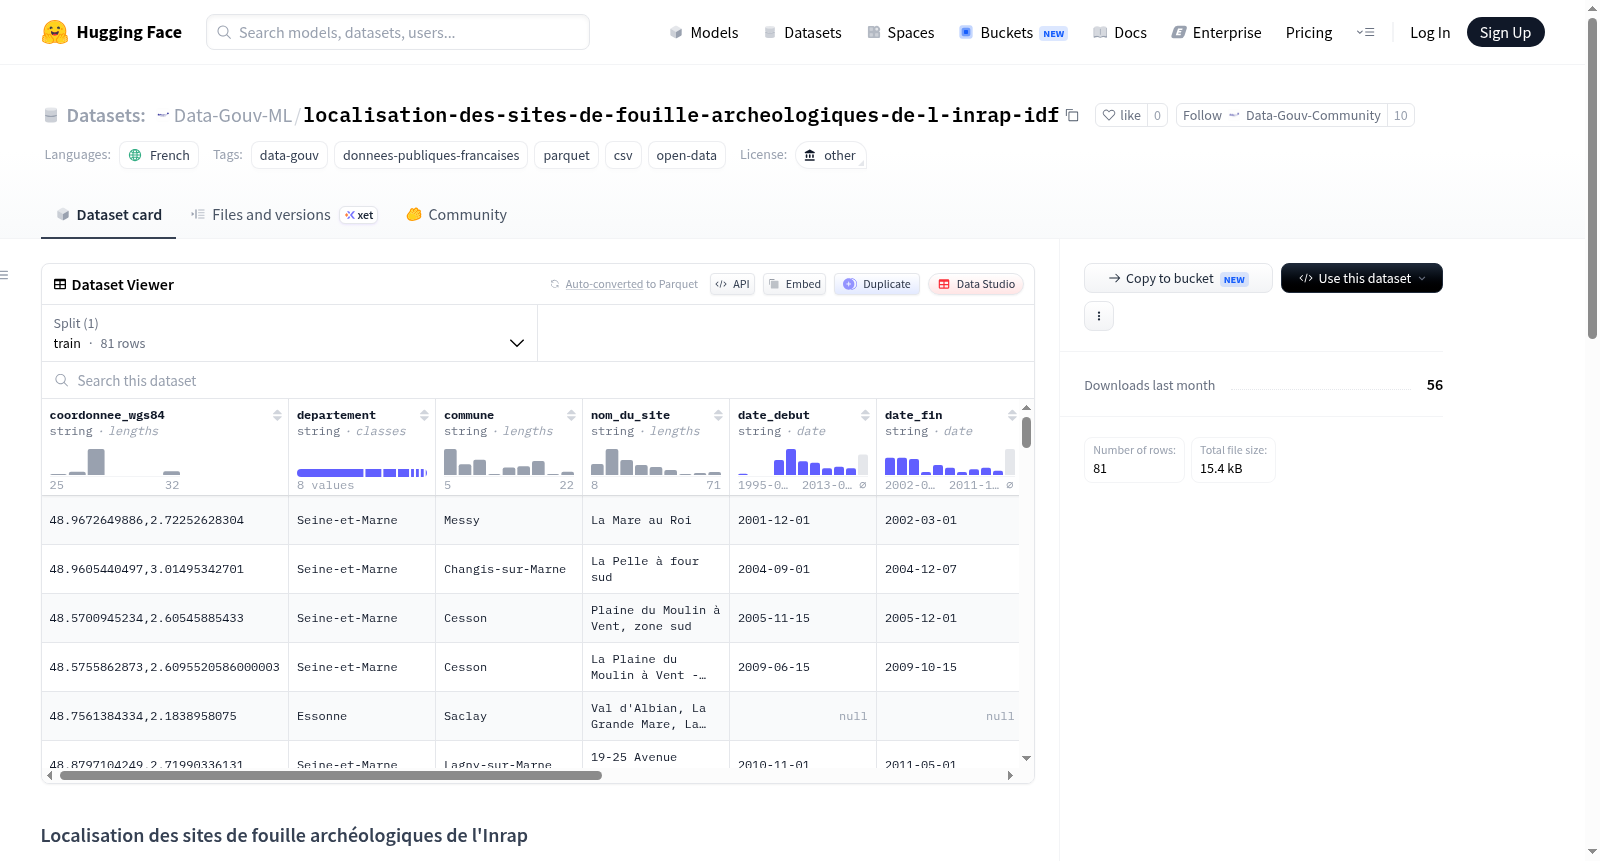Sort the nom_du_site column
Screen dimensions: 1600x861
pos(718,415)
